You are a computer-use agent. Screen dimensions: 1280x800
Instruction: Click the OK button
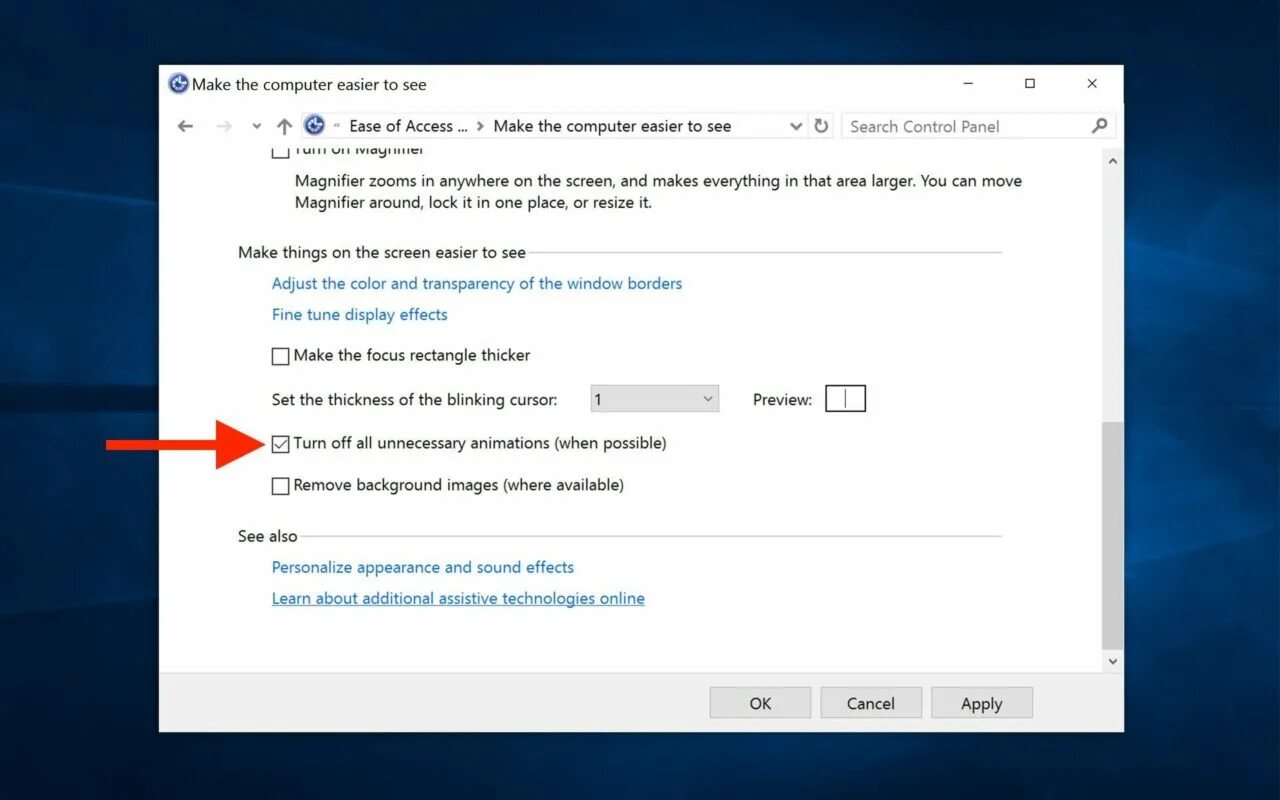tap(760, 703)
